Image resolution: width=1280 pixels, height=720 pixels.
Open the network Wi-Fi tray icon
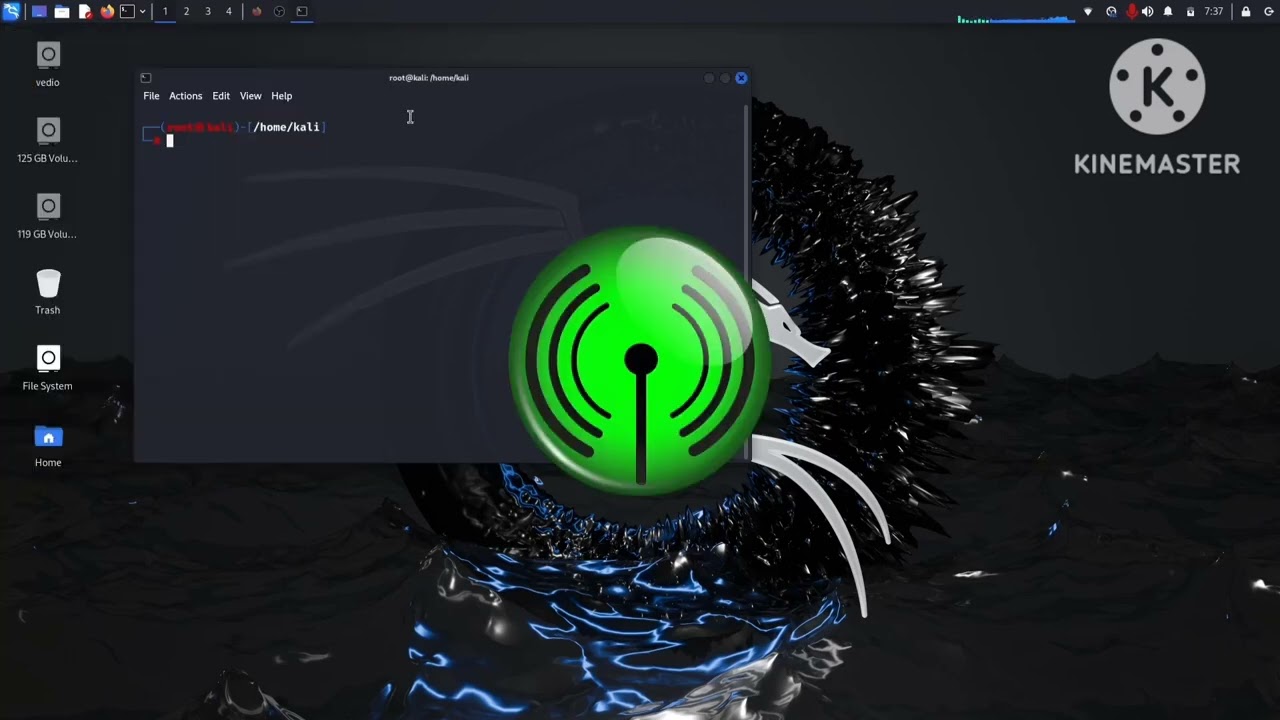pyautogui.click(x=1089, y=12)
